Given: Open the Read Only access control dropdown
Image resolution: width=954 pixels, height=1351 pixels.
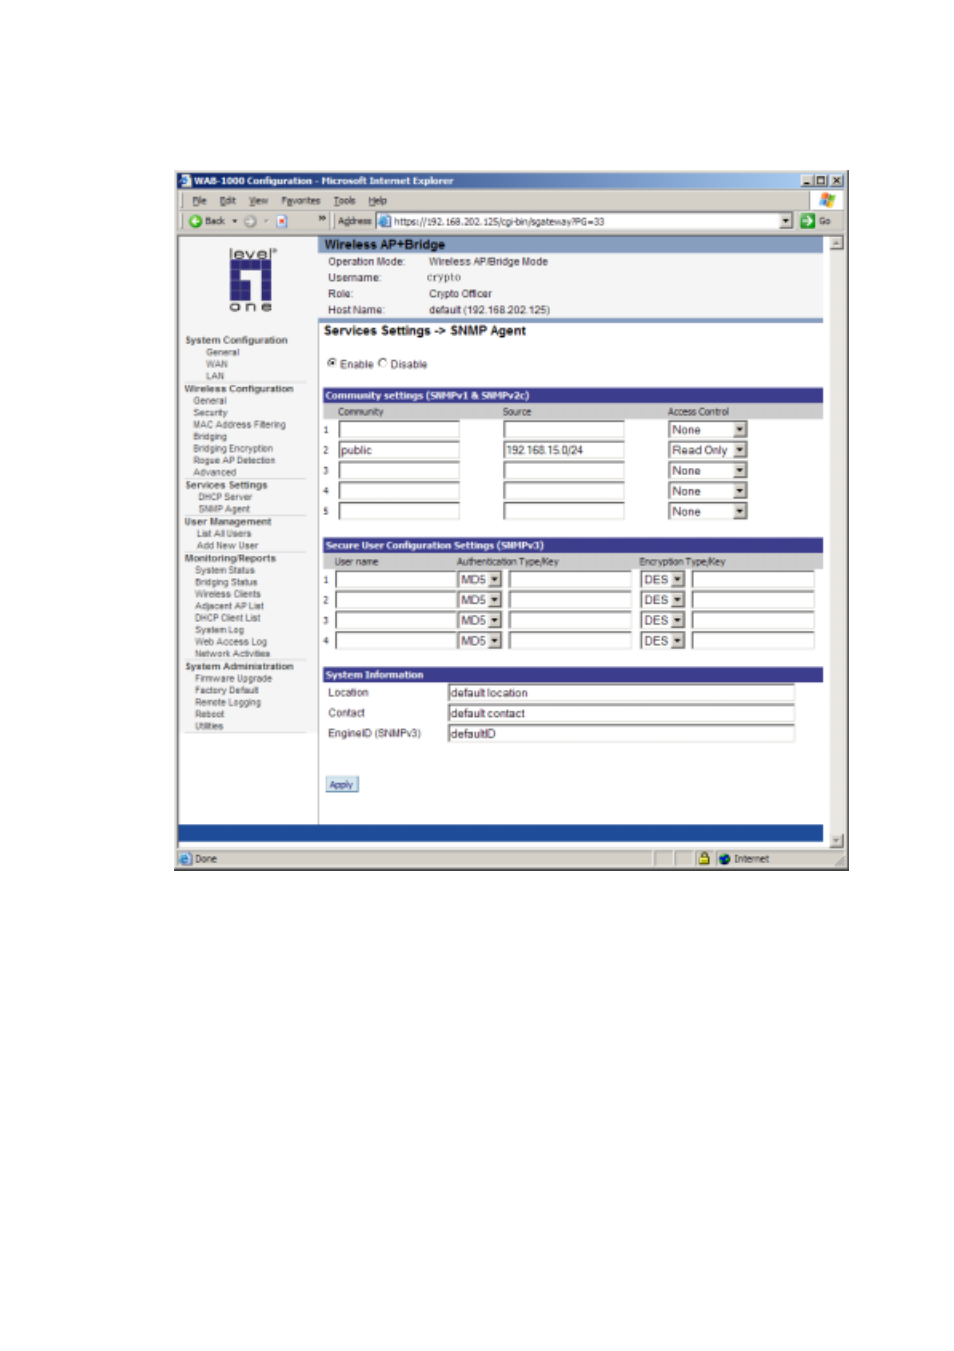Looking at the screenshot, I should [740, 450].
